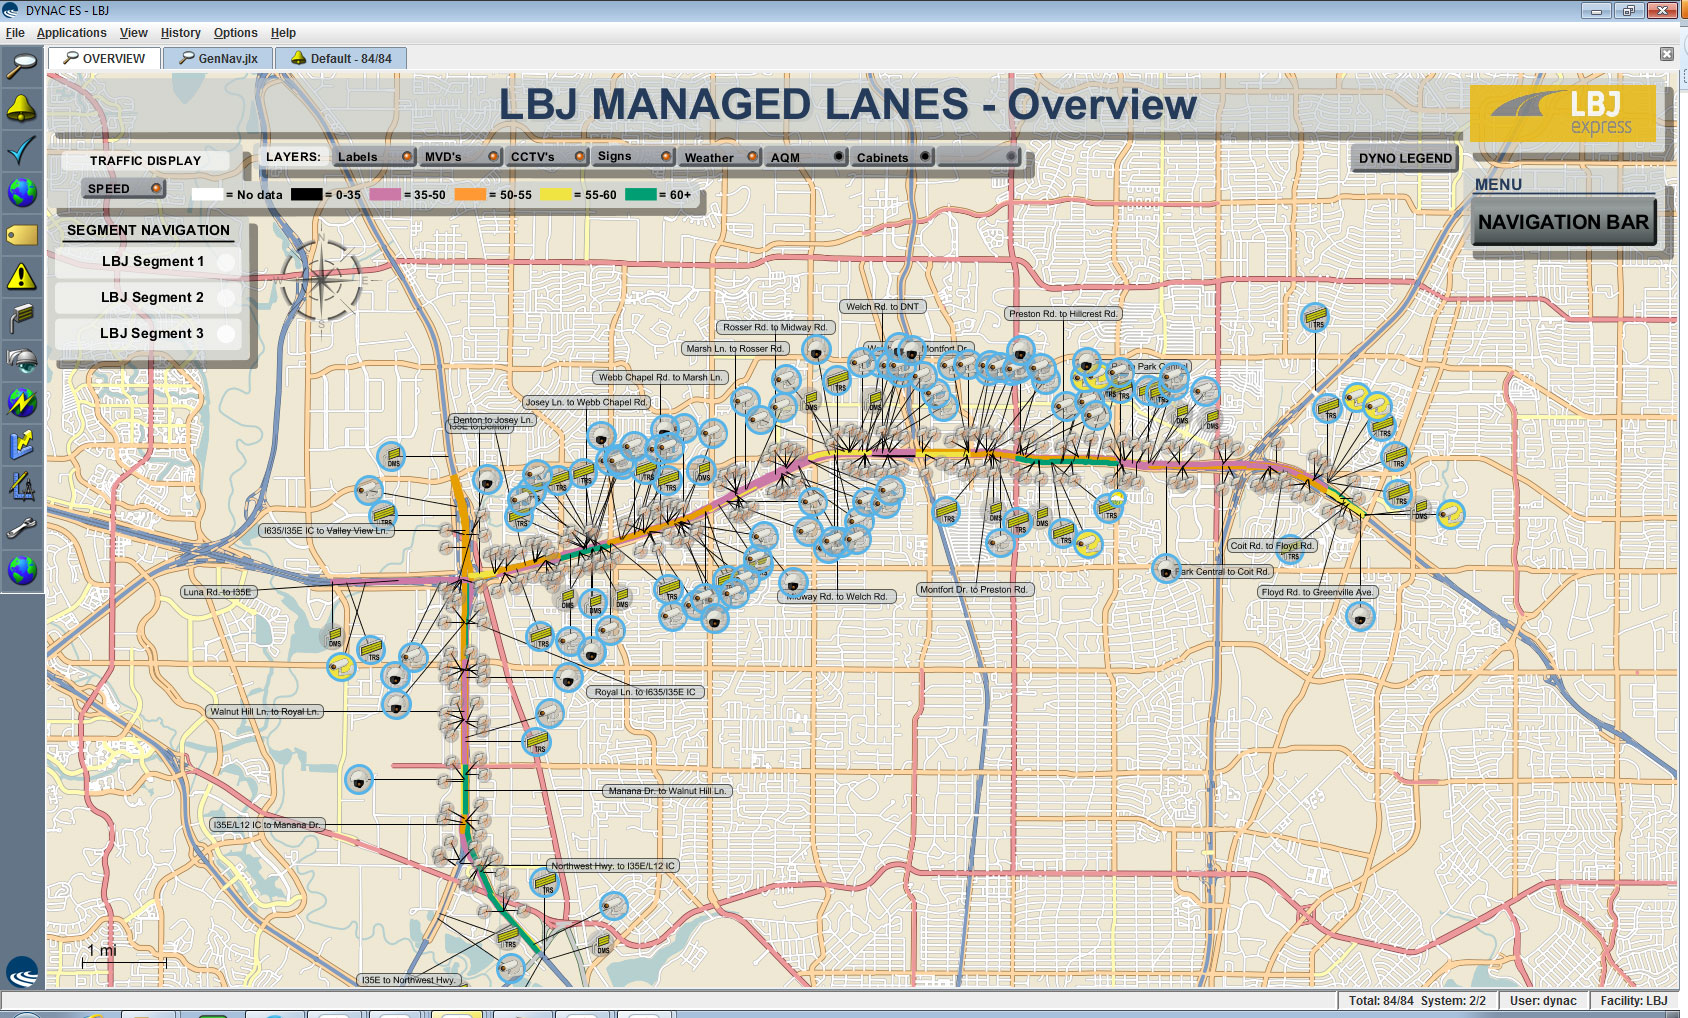Open the Applications menu
This screenshot has width=1688, height=1018.
point(71,33)
